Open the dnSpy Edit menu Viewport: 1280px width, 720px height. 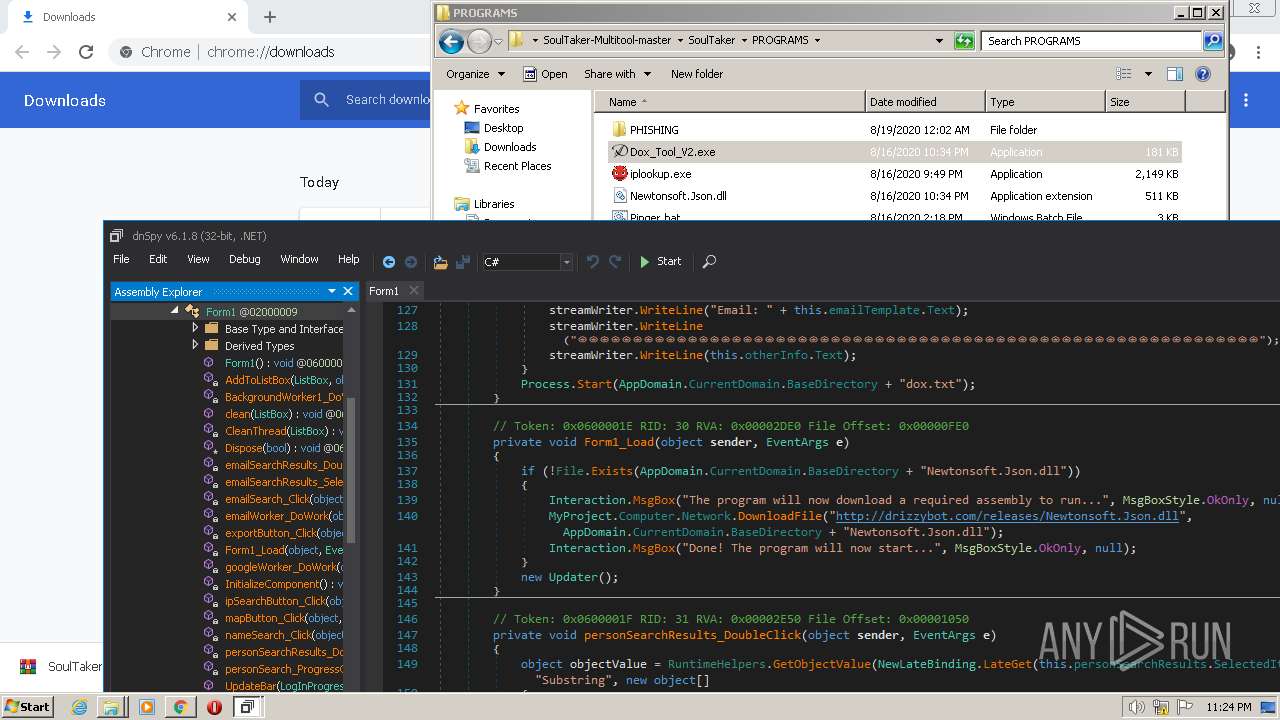click(158, 259)
